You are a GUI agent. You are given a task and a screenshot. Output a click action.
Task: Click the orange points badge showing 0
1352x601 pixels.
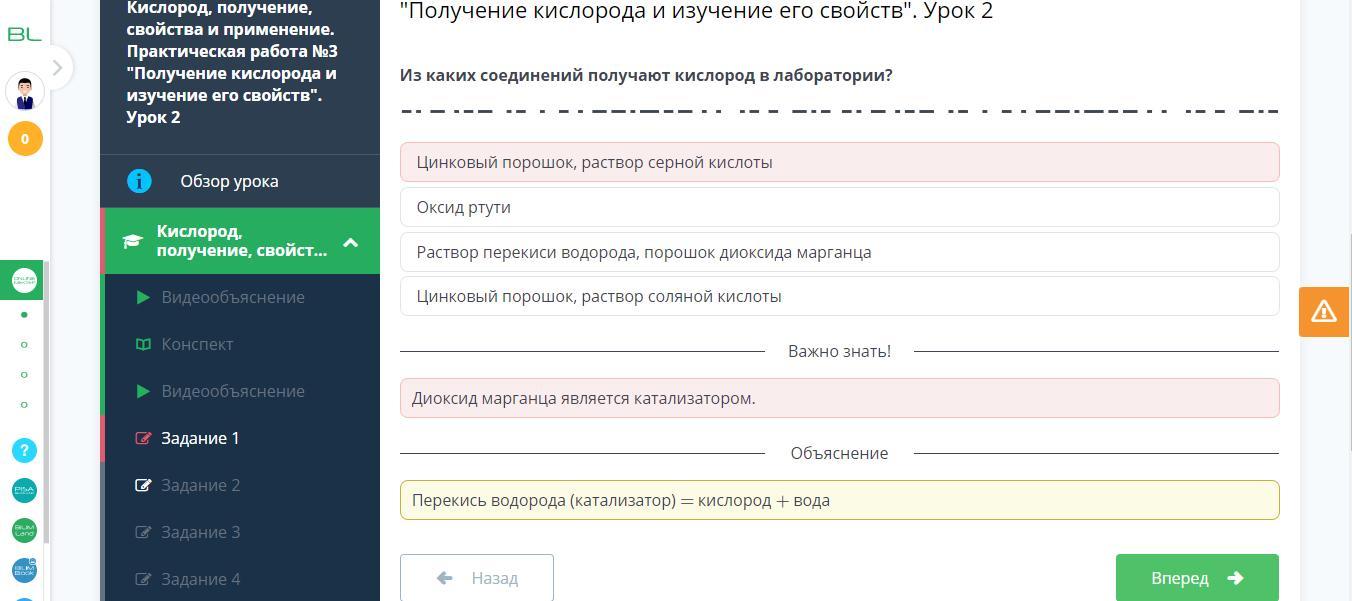pos(25,139)
